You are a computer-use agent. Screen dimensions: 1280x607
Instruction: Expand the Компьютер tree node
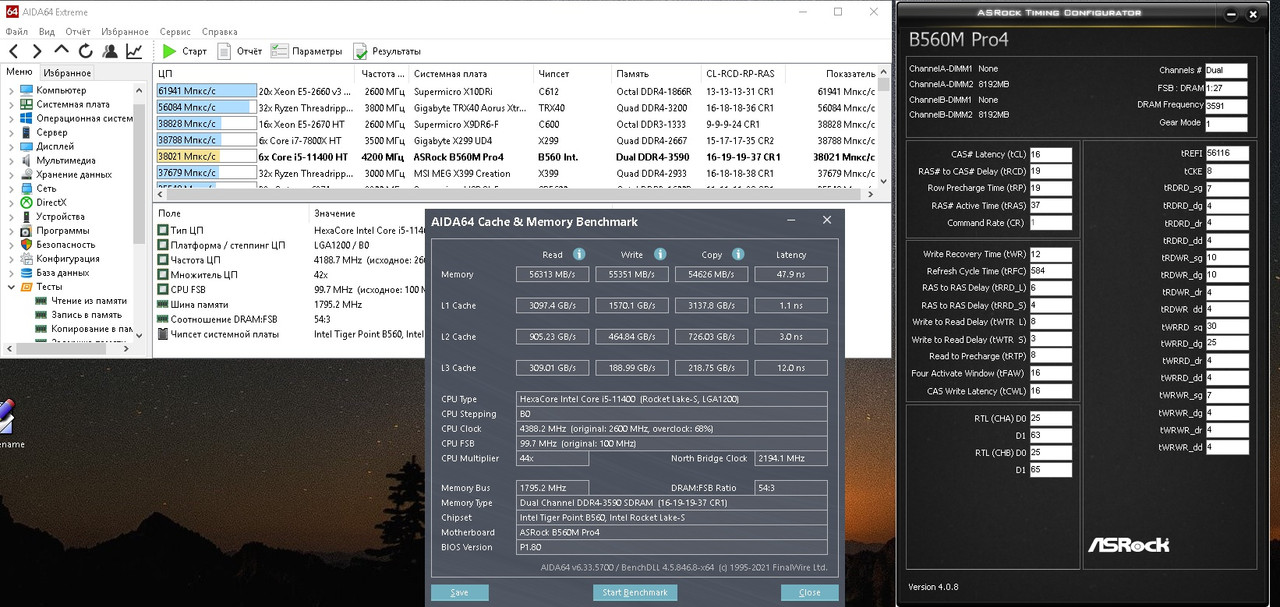pos(11,90)
